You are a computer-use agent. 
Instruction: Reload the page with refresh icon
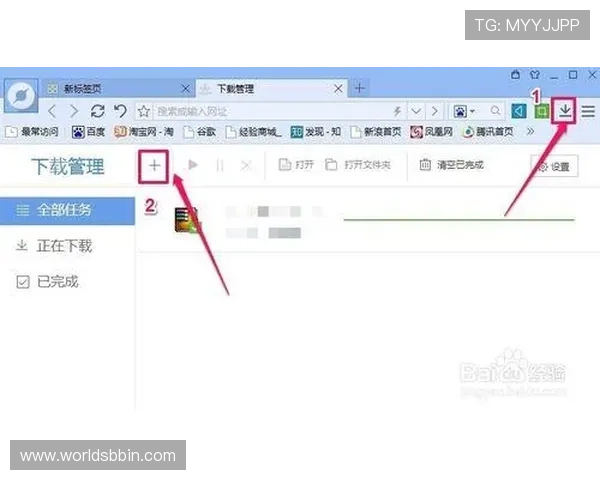click(98, 111)
